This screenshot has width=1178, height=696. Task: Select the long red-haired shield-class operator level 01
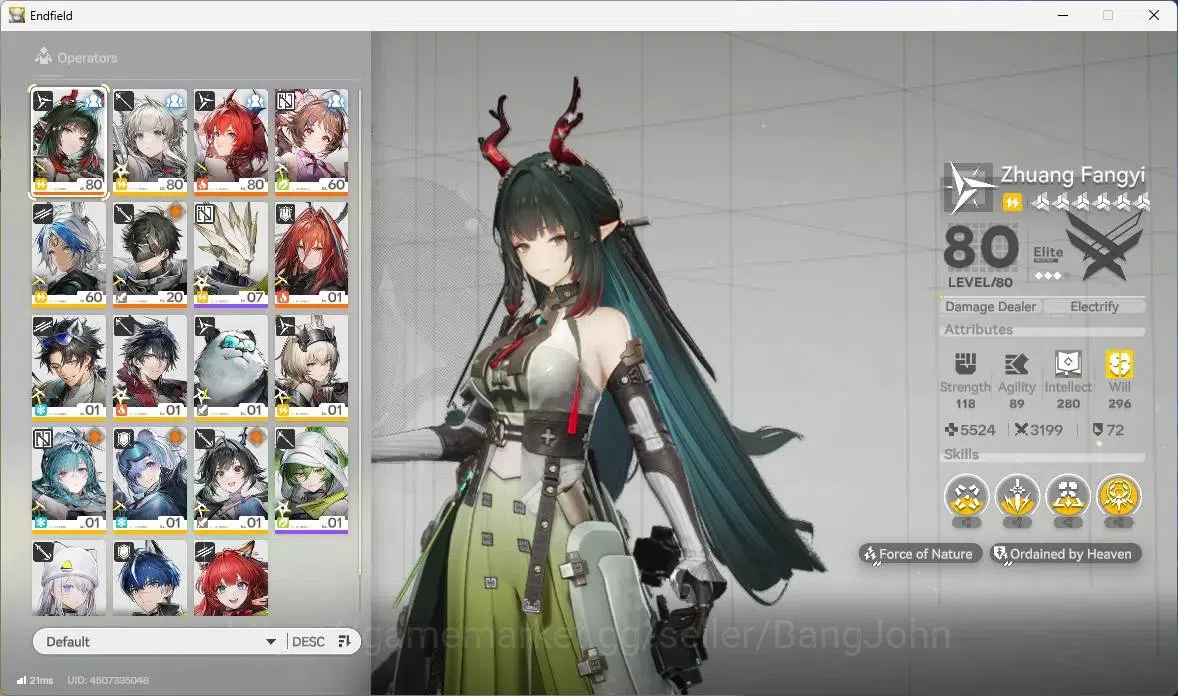(311, 255)
